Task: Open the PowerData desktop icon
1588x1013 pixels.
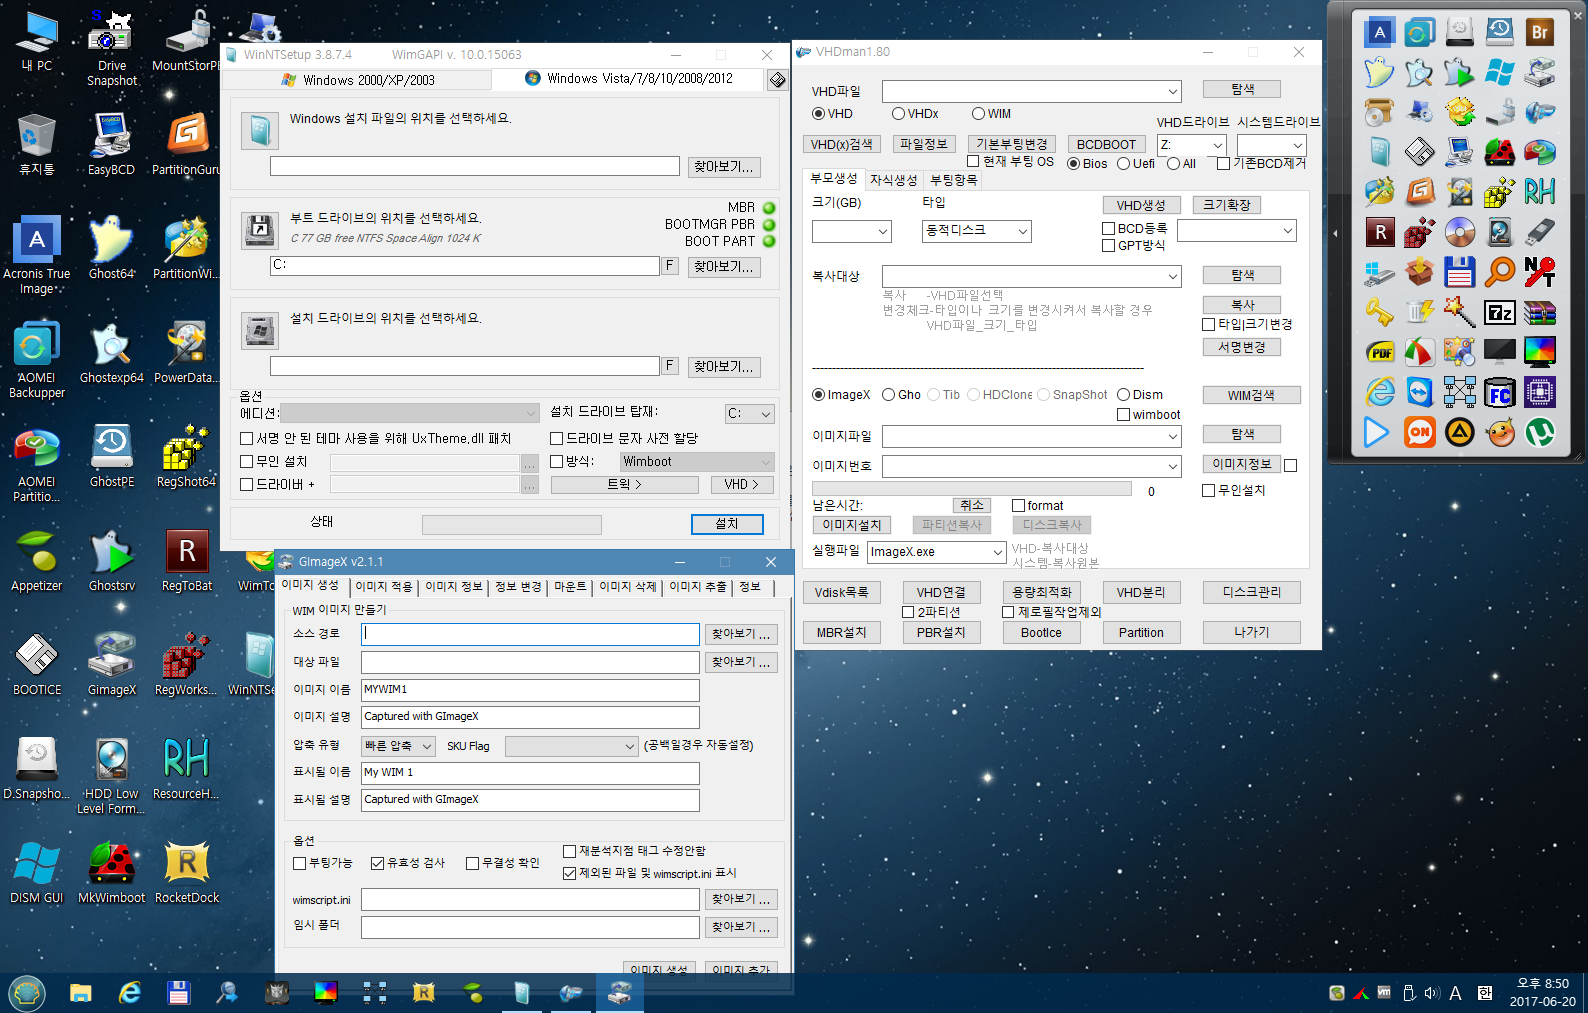Action: (x=185, y=352)
